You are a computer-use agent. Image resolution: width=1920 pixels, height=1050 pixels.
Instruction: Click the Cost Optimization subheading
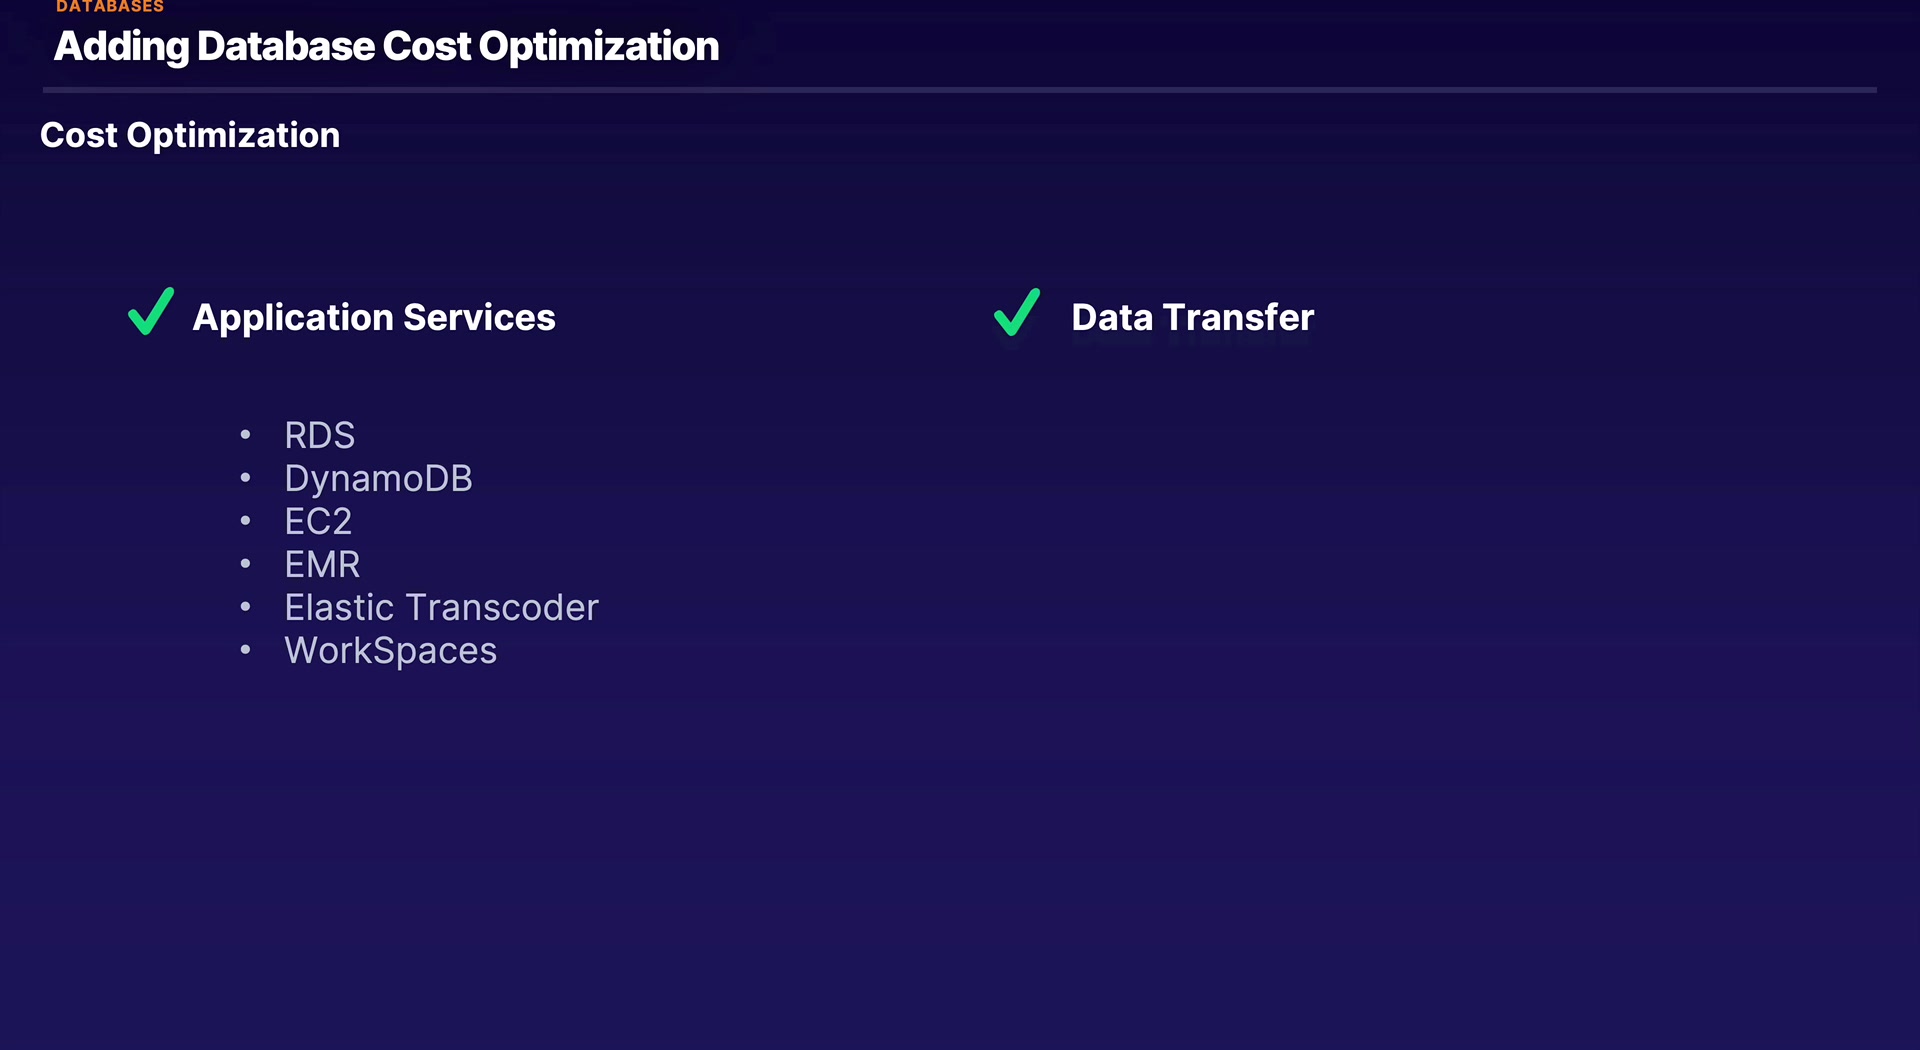tap(190, 135)
